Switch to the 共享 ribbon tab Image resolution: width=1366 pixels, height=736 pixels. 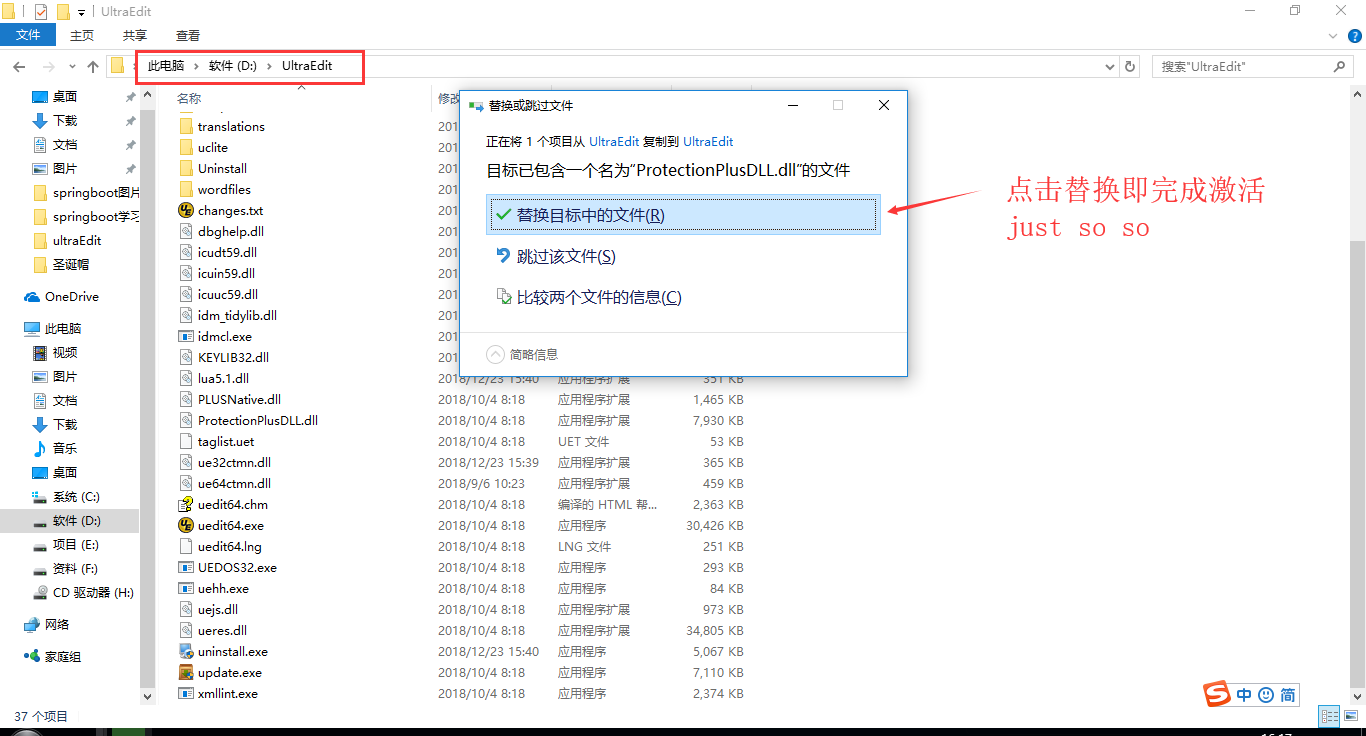pos(135,35)
